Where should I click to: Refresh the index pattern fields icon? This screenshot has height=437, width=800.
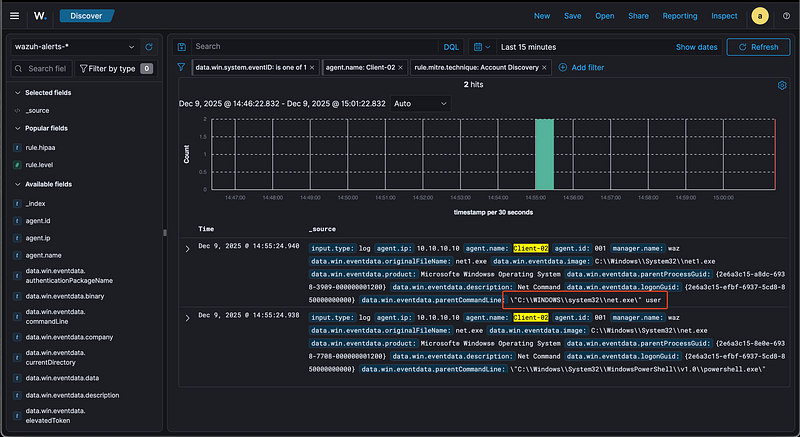tap(149, 47)
